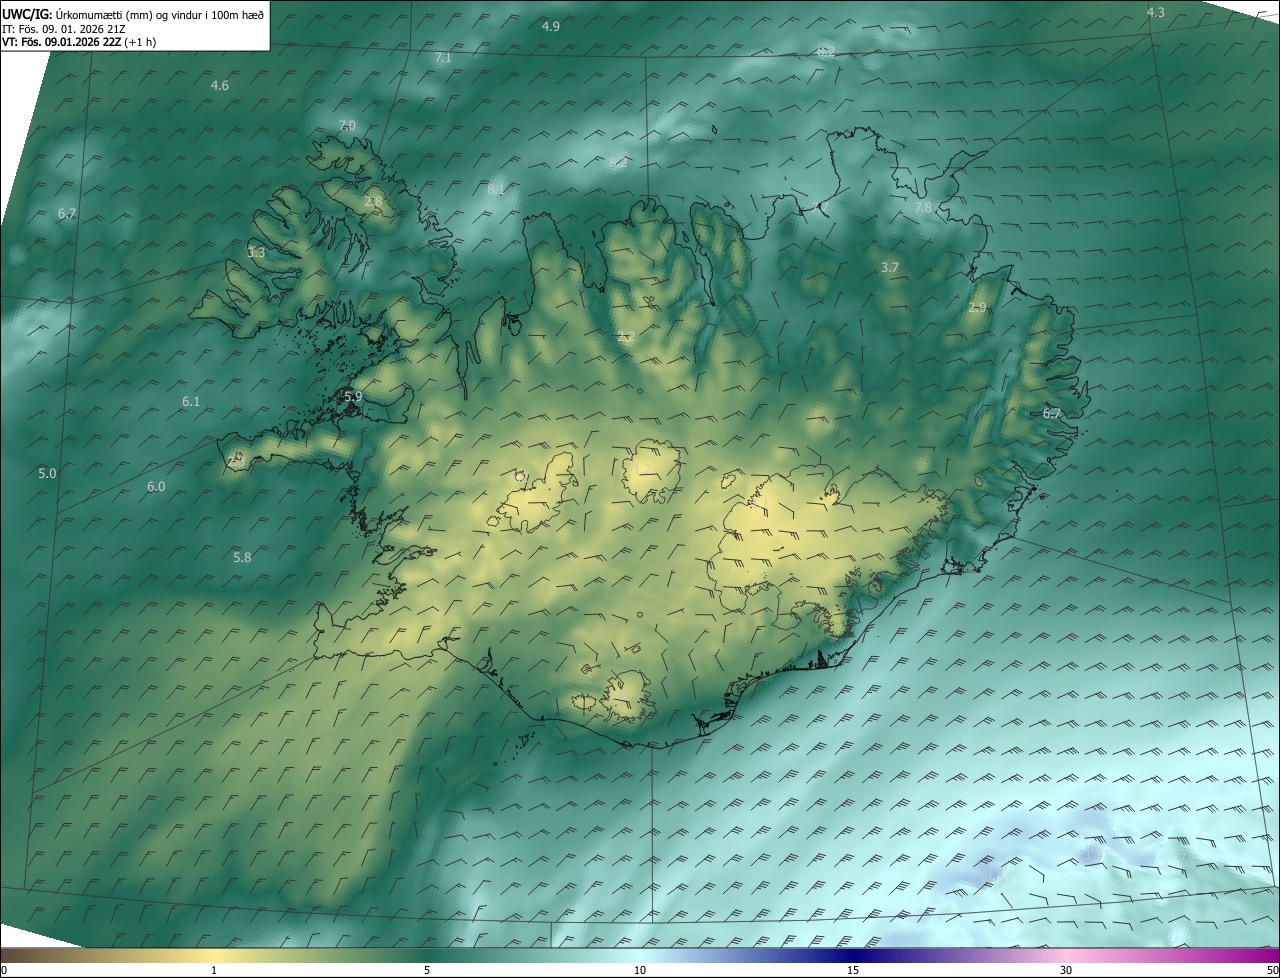The height and width of the screenshot is (978, 1280).
Task: Click the colorbar tick label 15
Action: point(853,970)
